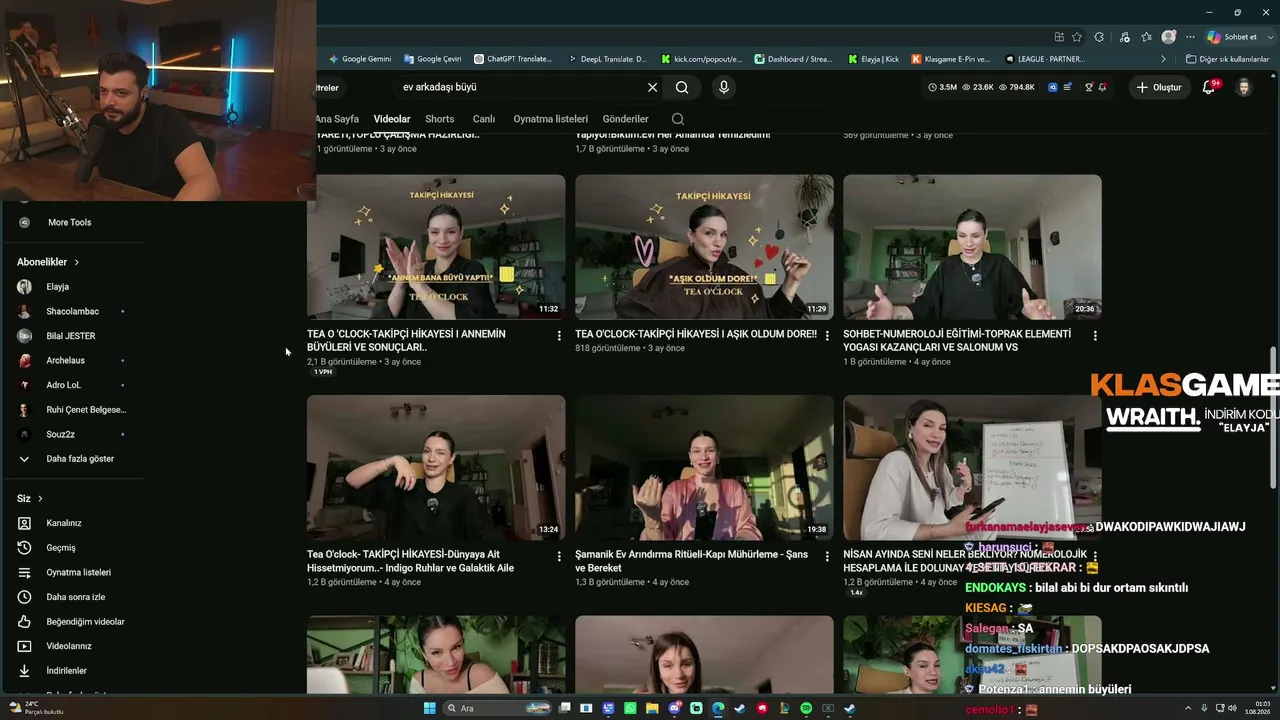This screenshot has height=720, width=1280.
Task: Open ANNEMİN BÜYÜLERİ video thumbnail
Action: point(436,247)
